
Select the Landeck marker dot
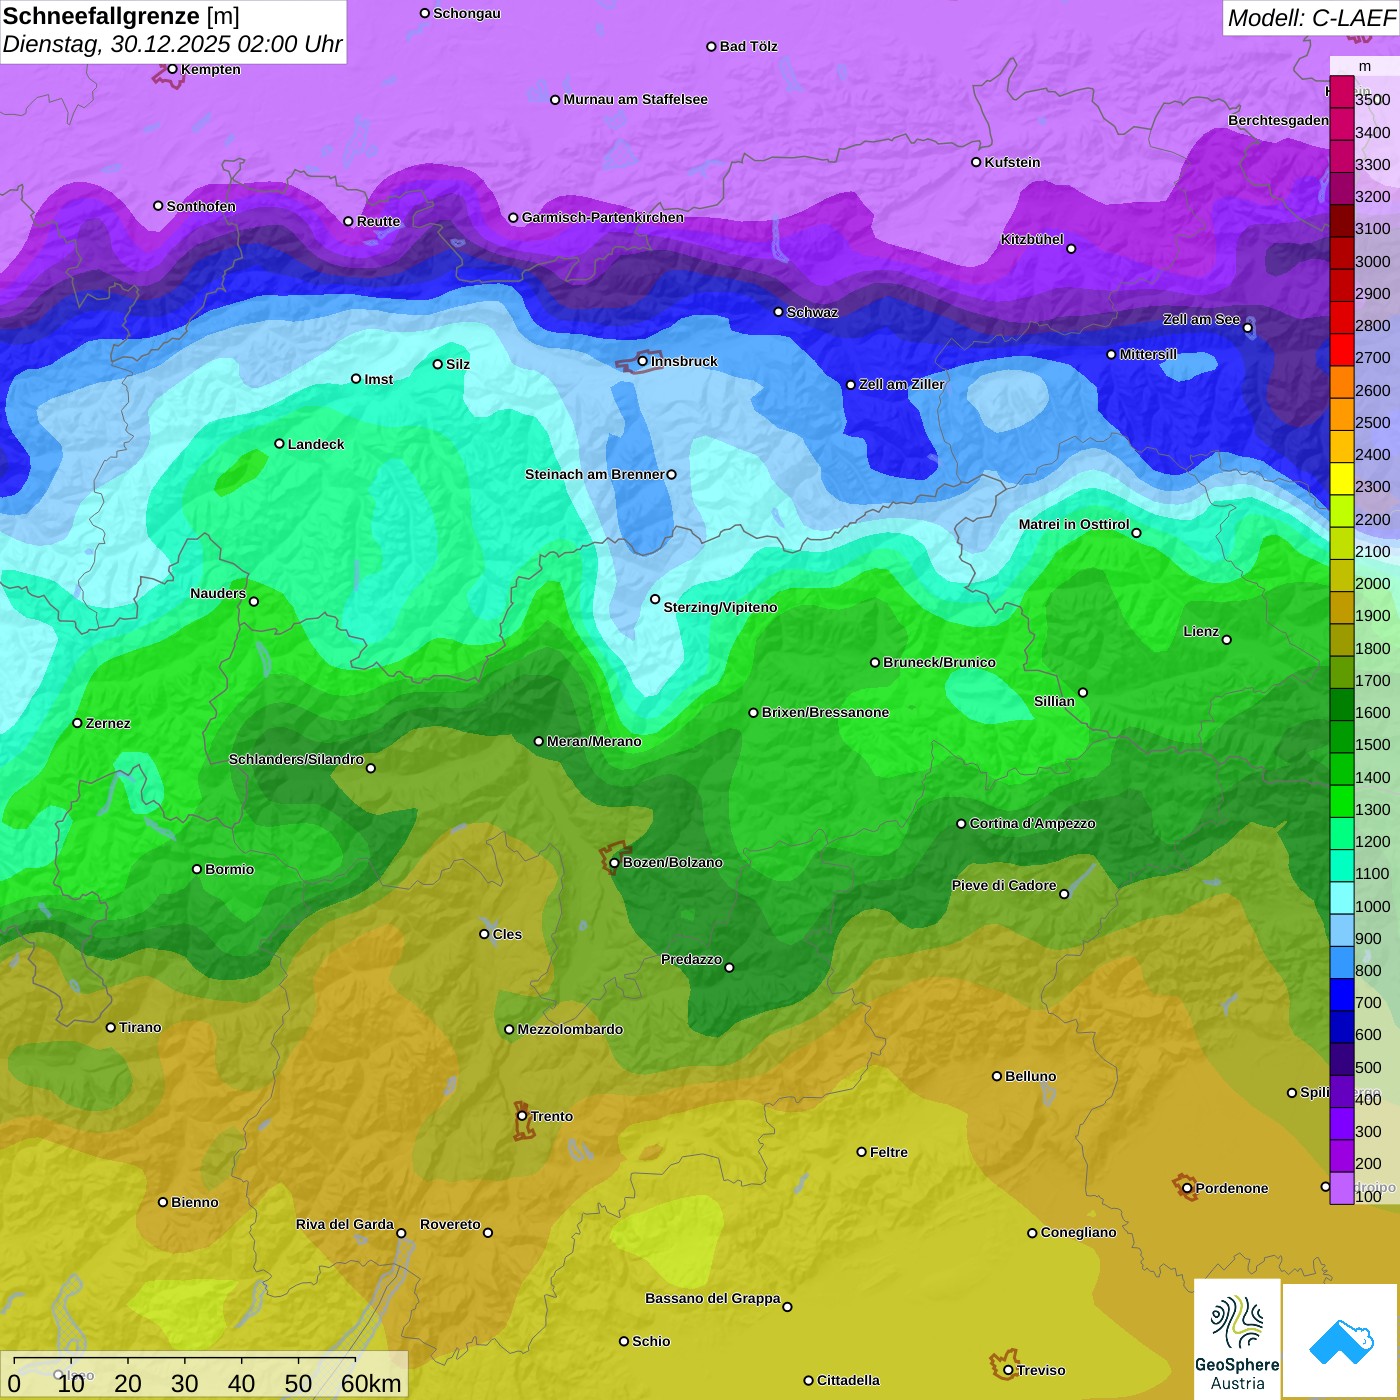point(280,444)
